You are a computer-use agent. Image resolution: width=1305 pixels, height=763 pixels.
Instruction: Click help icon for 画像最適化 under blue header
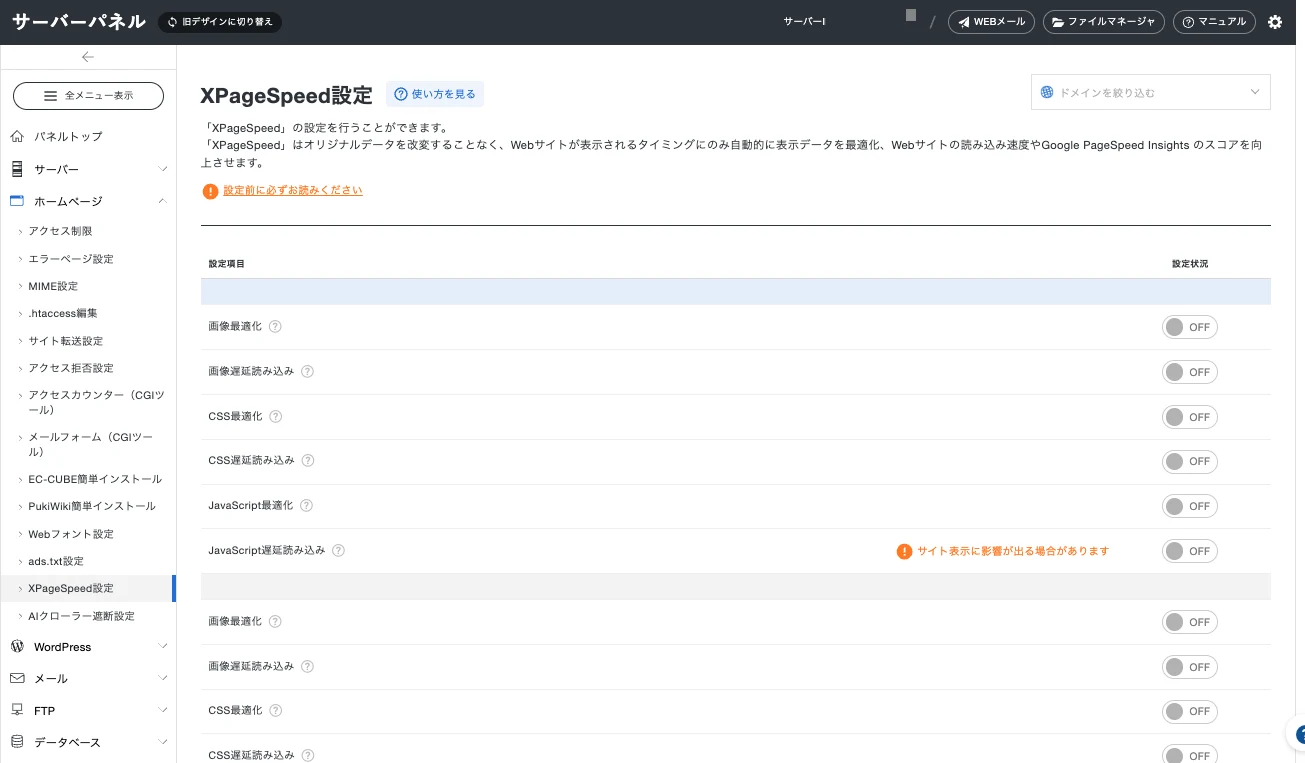pyautogui.click(x=275, y=327)
